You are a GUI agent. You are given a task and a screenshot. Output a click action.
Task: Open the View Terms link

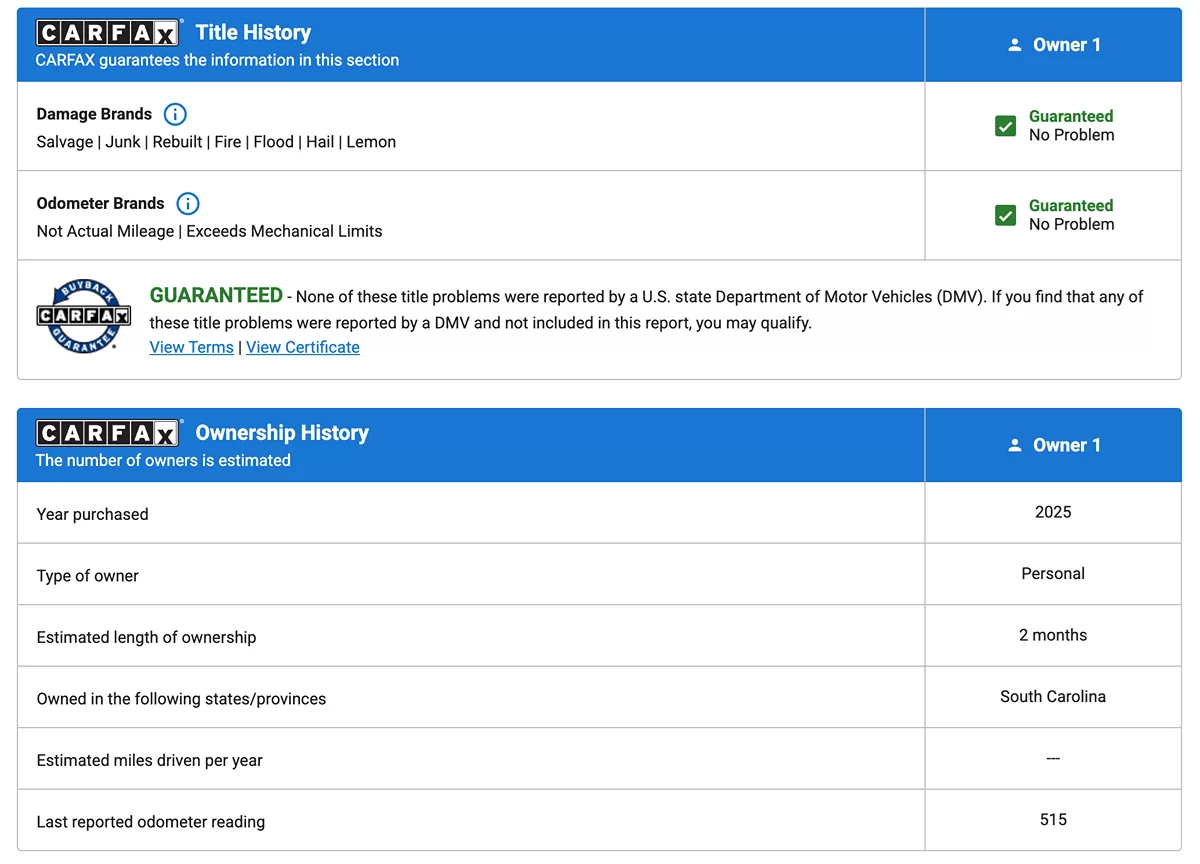pos(191,347)
